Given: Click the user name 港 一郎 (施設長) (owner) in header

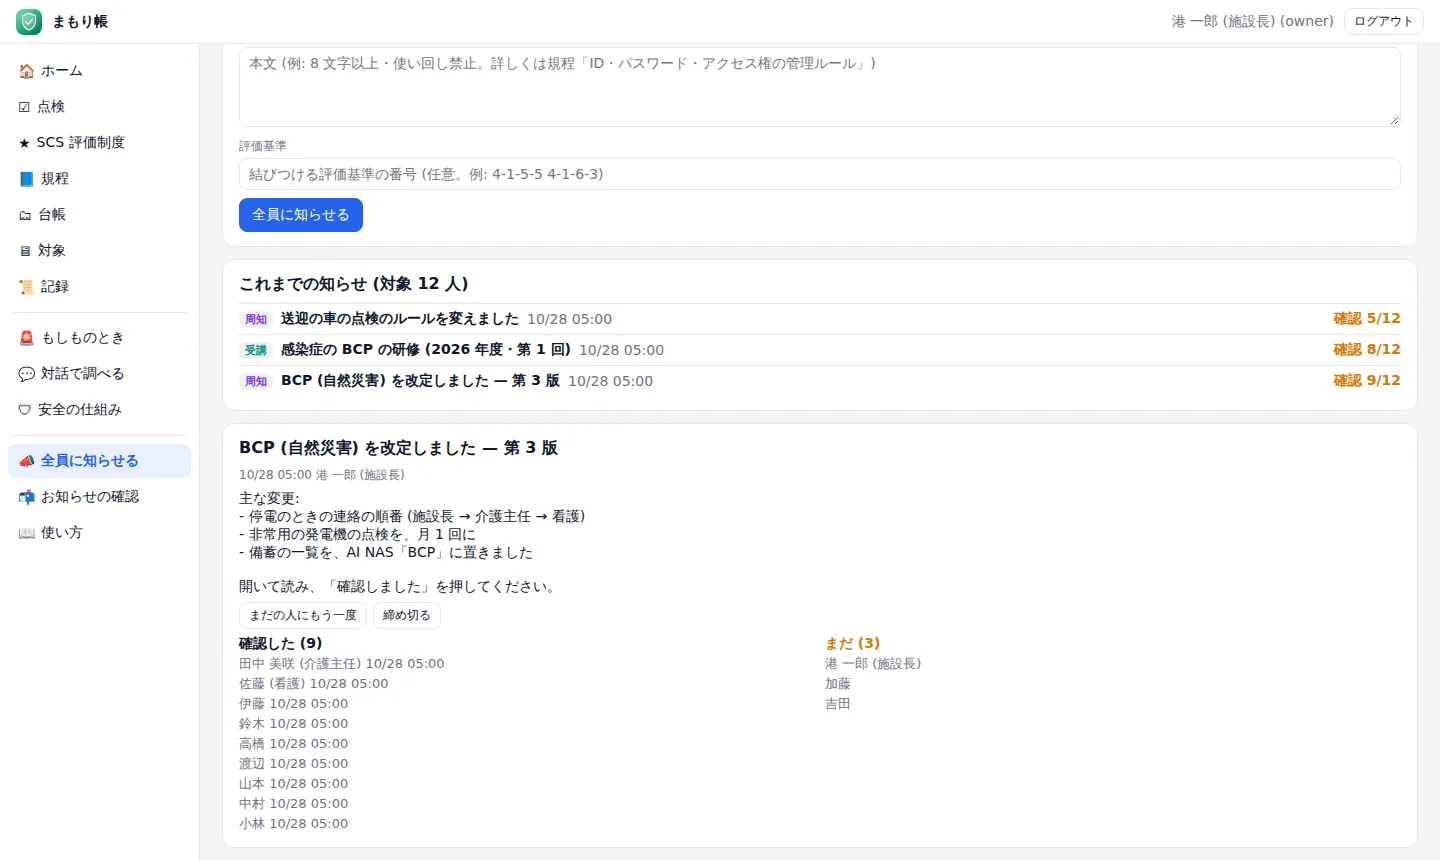Looking at the screenshot, I should [1253, 21].
